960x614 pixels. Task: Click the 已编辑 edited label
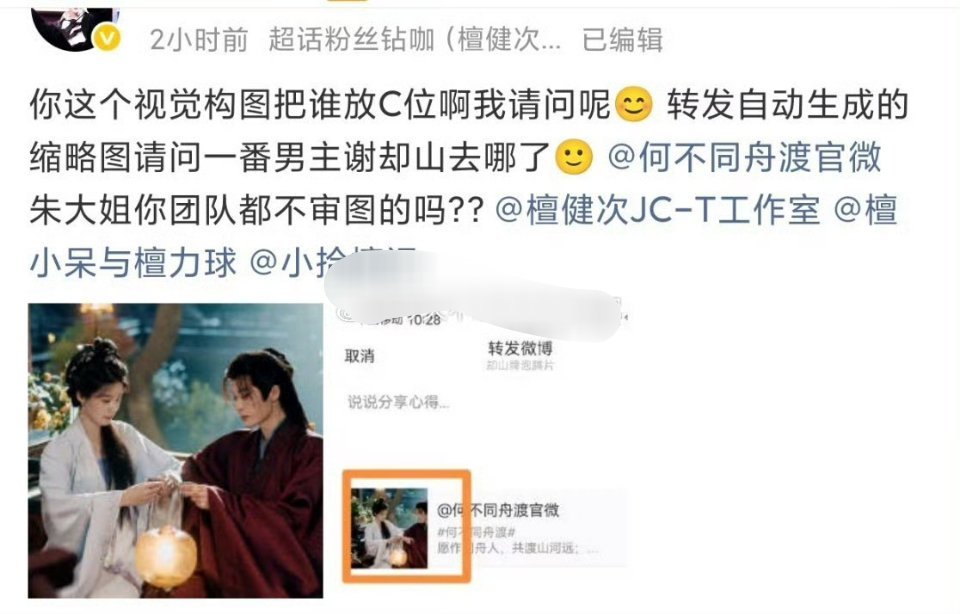tap(622, 40)
